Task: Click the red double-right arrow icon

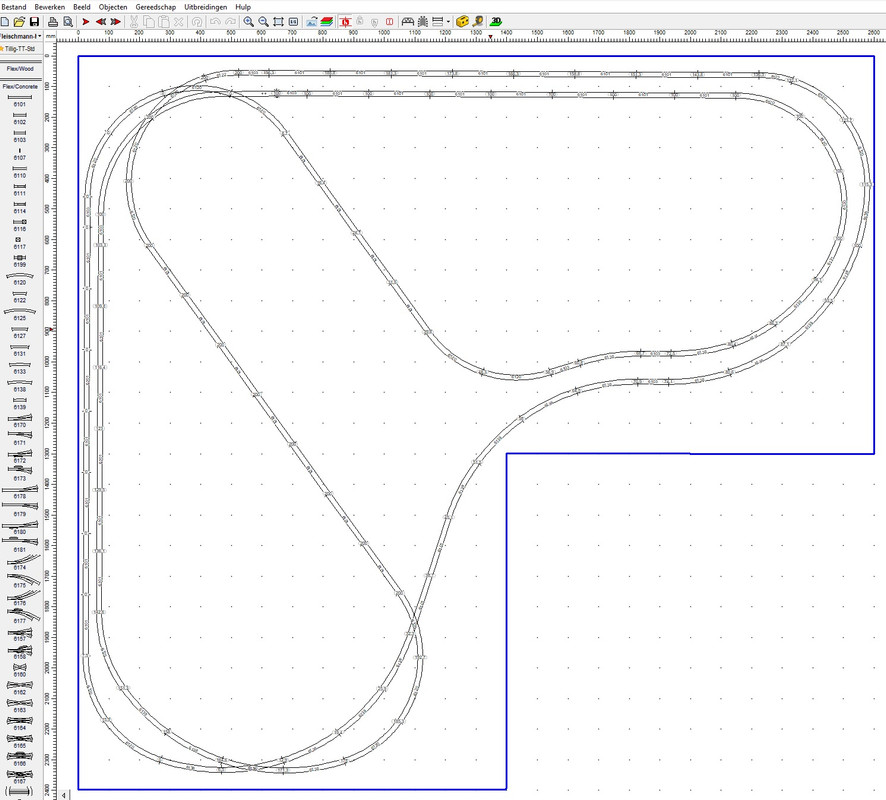Action: coord(115,21)
